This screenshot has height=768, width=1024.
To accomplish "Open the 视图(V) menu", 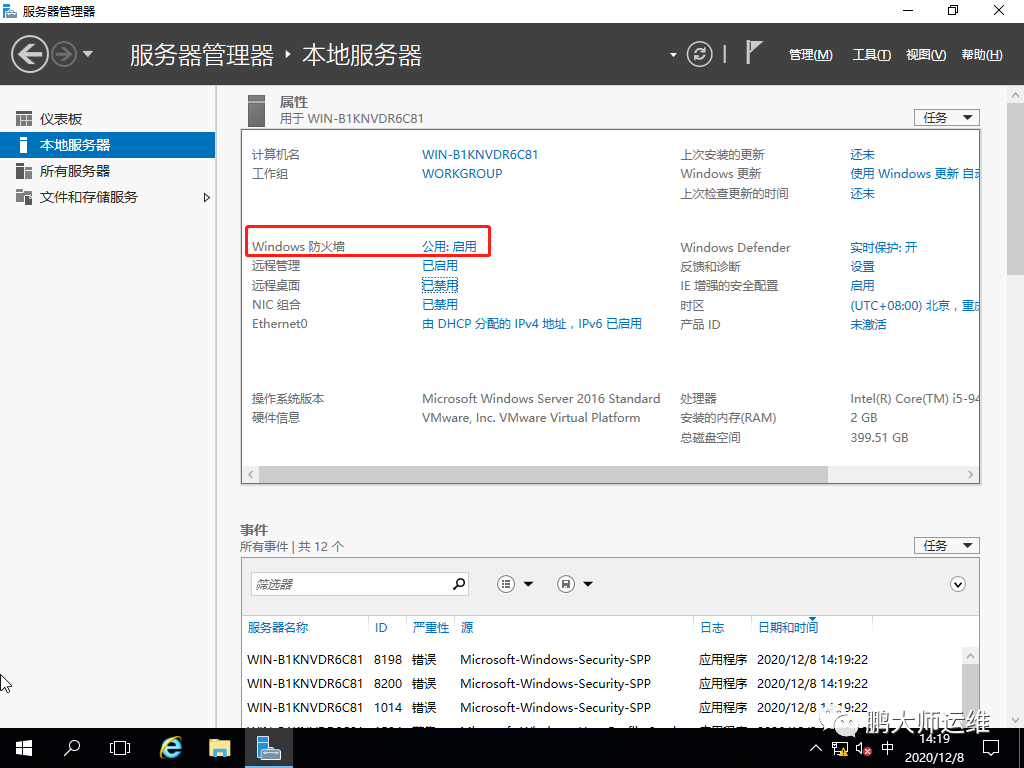I will pyautogui.click(x=926, y=55).
